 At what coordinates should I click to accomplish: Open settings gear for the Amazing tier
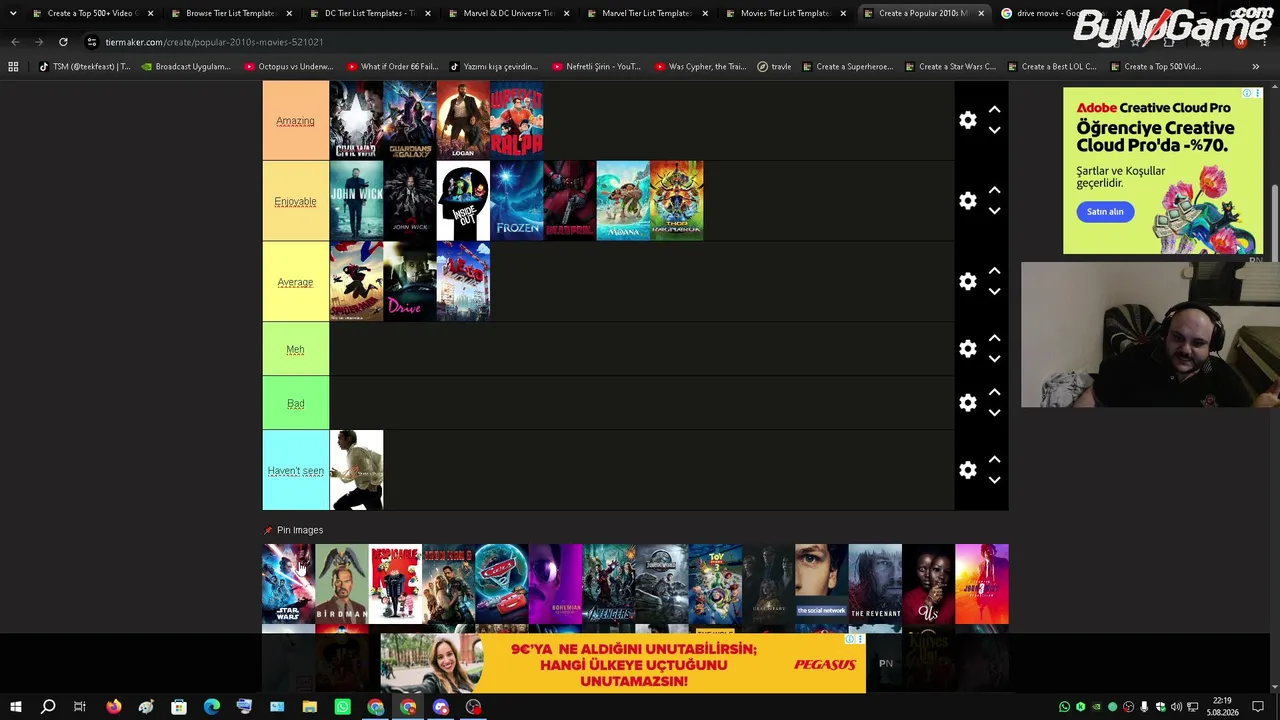point(968,120)
